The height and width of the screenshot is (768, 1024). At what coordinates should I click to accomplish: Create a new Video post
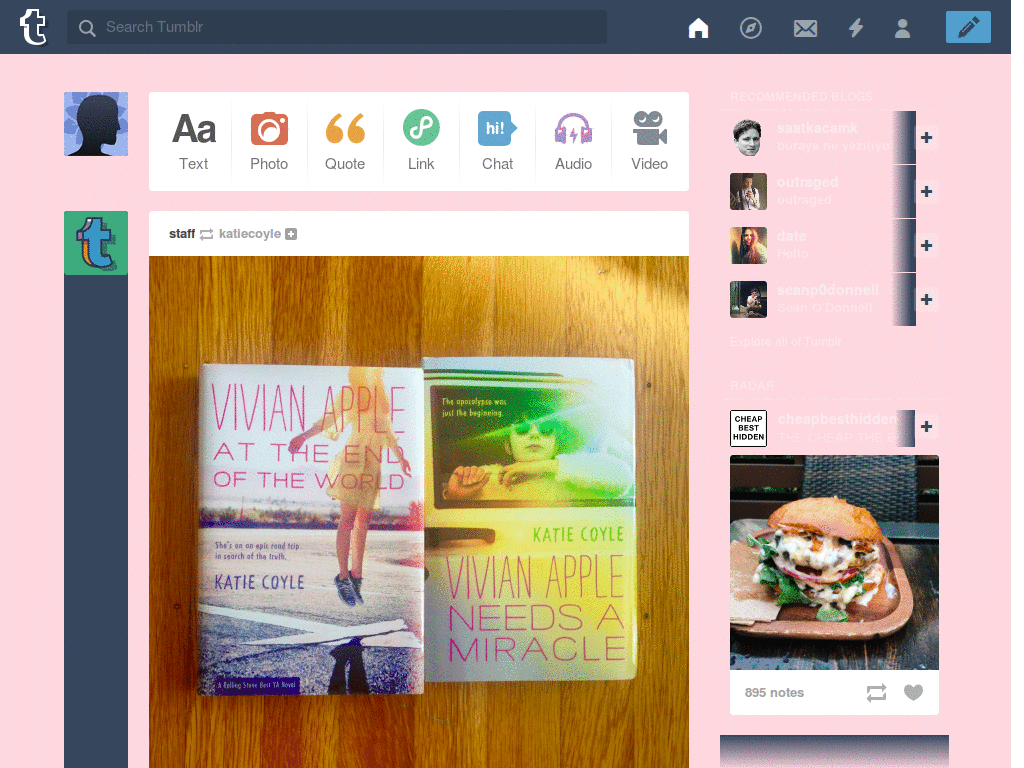649,141
